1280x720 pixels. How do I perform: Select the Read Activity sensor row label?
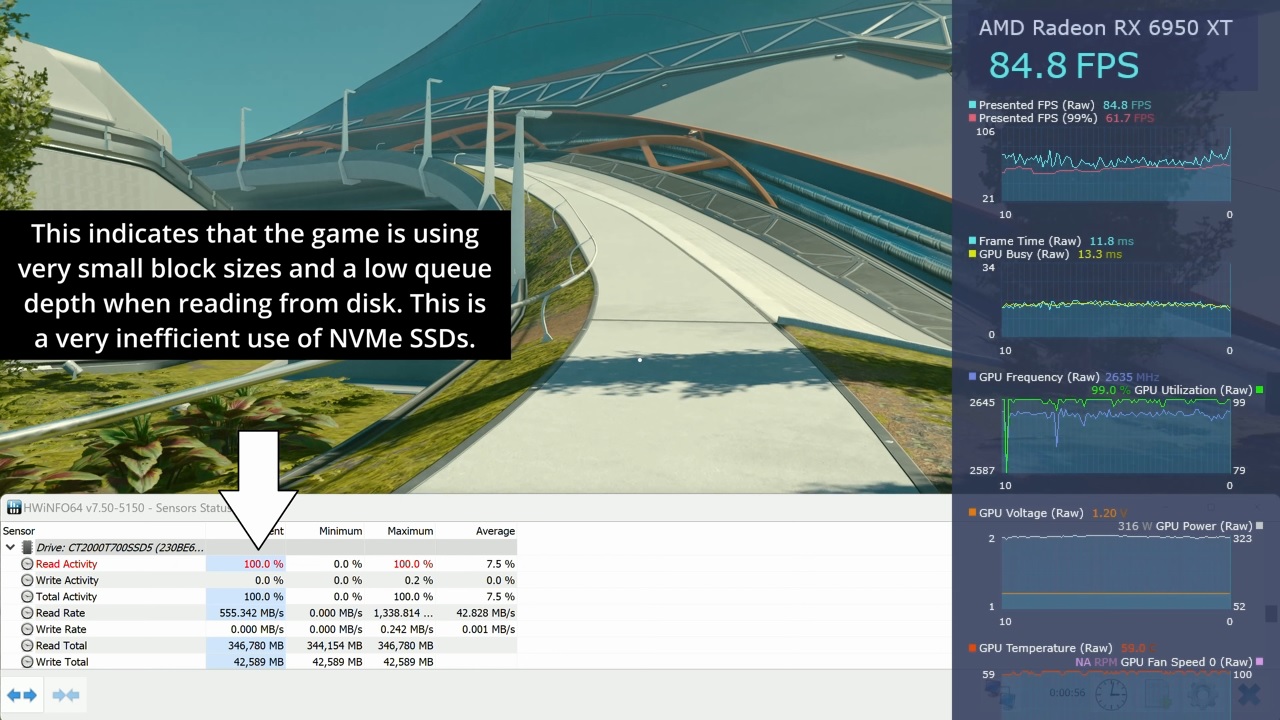66,564
